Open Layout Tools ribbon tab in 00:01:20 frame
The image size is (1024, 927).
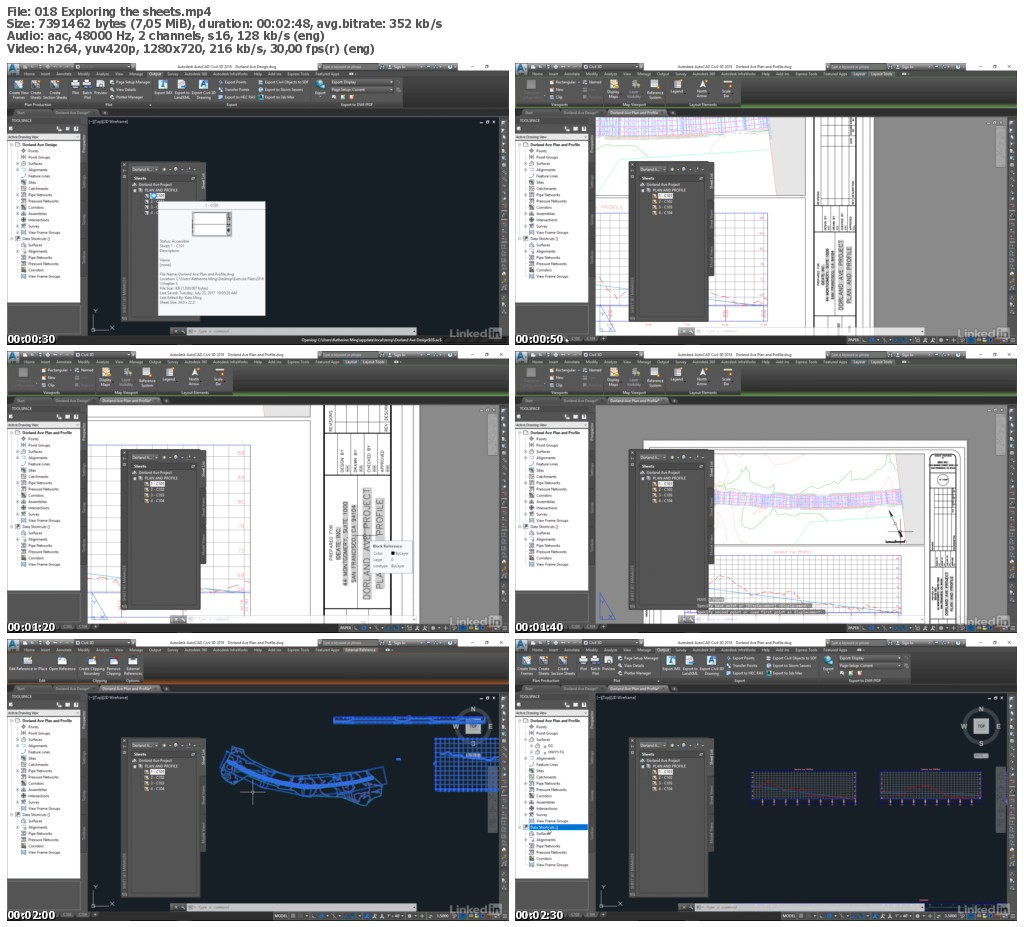[x=374, y=362]
